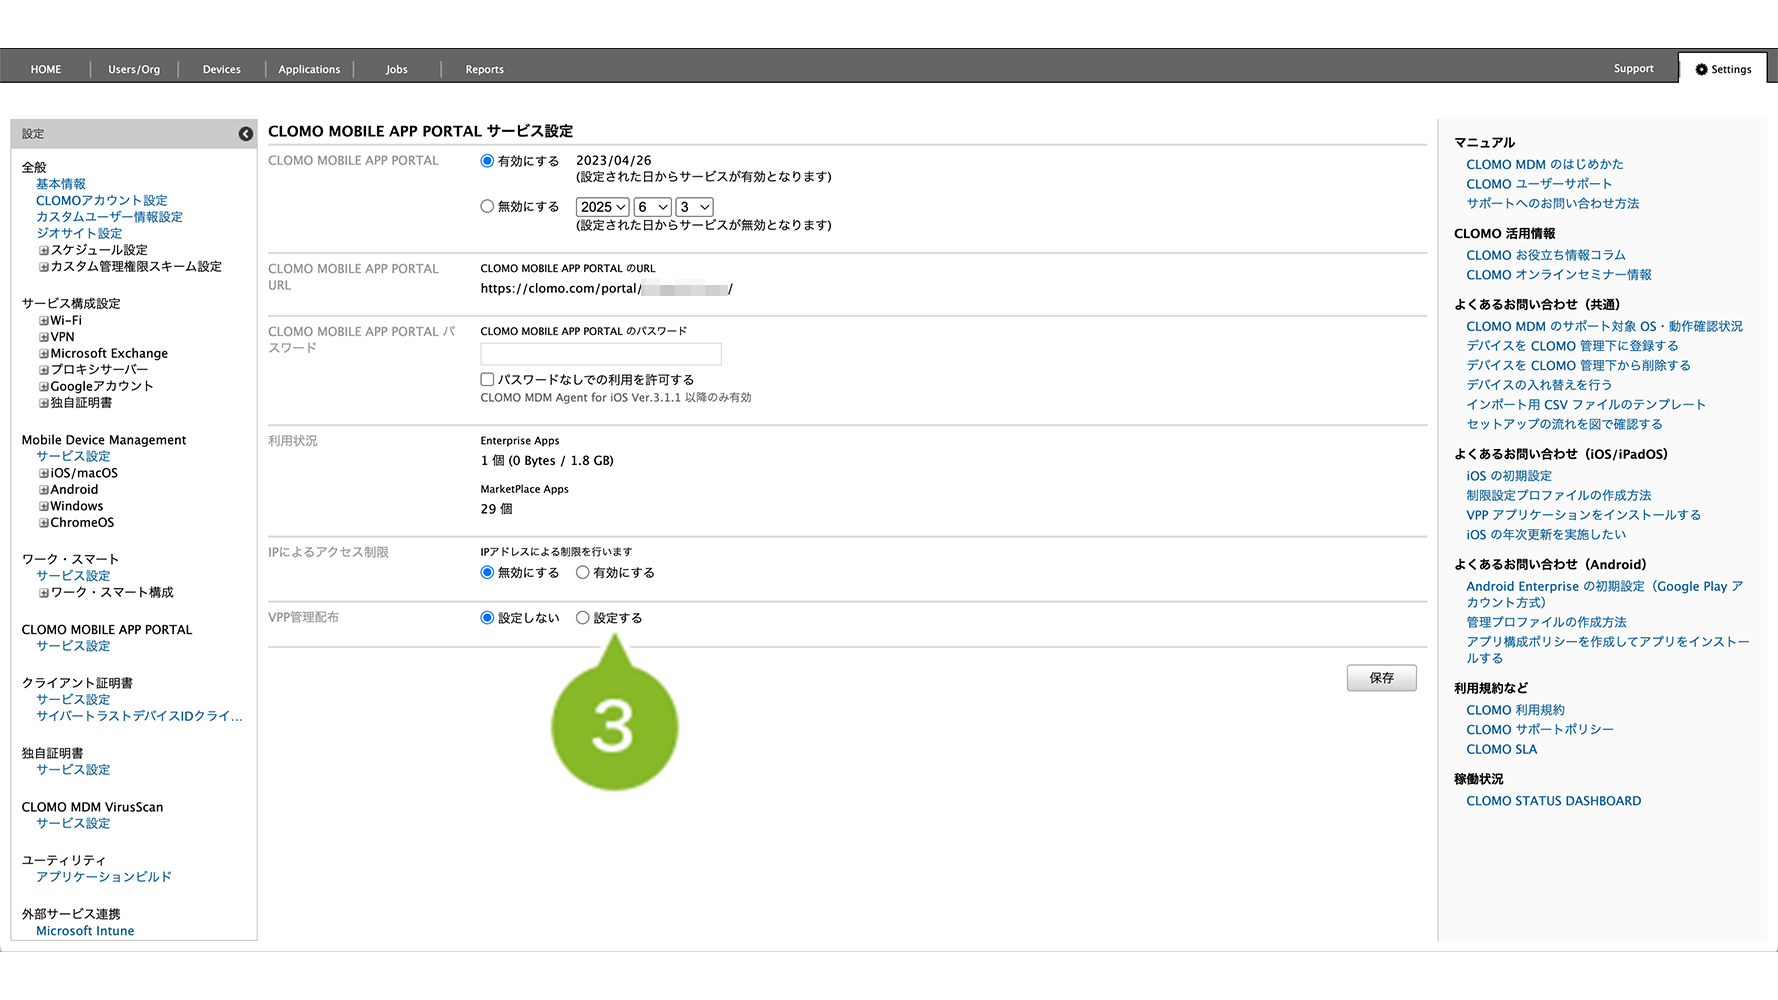Collapse the 設定 sidebar with the arrow icon
This screenshot has width=1778, height=1000.
245,134
